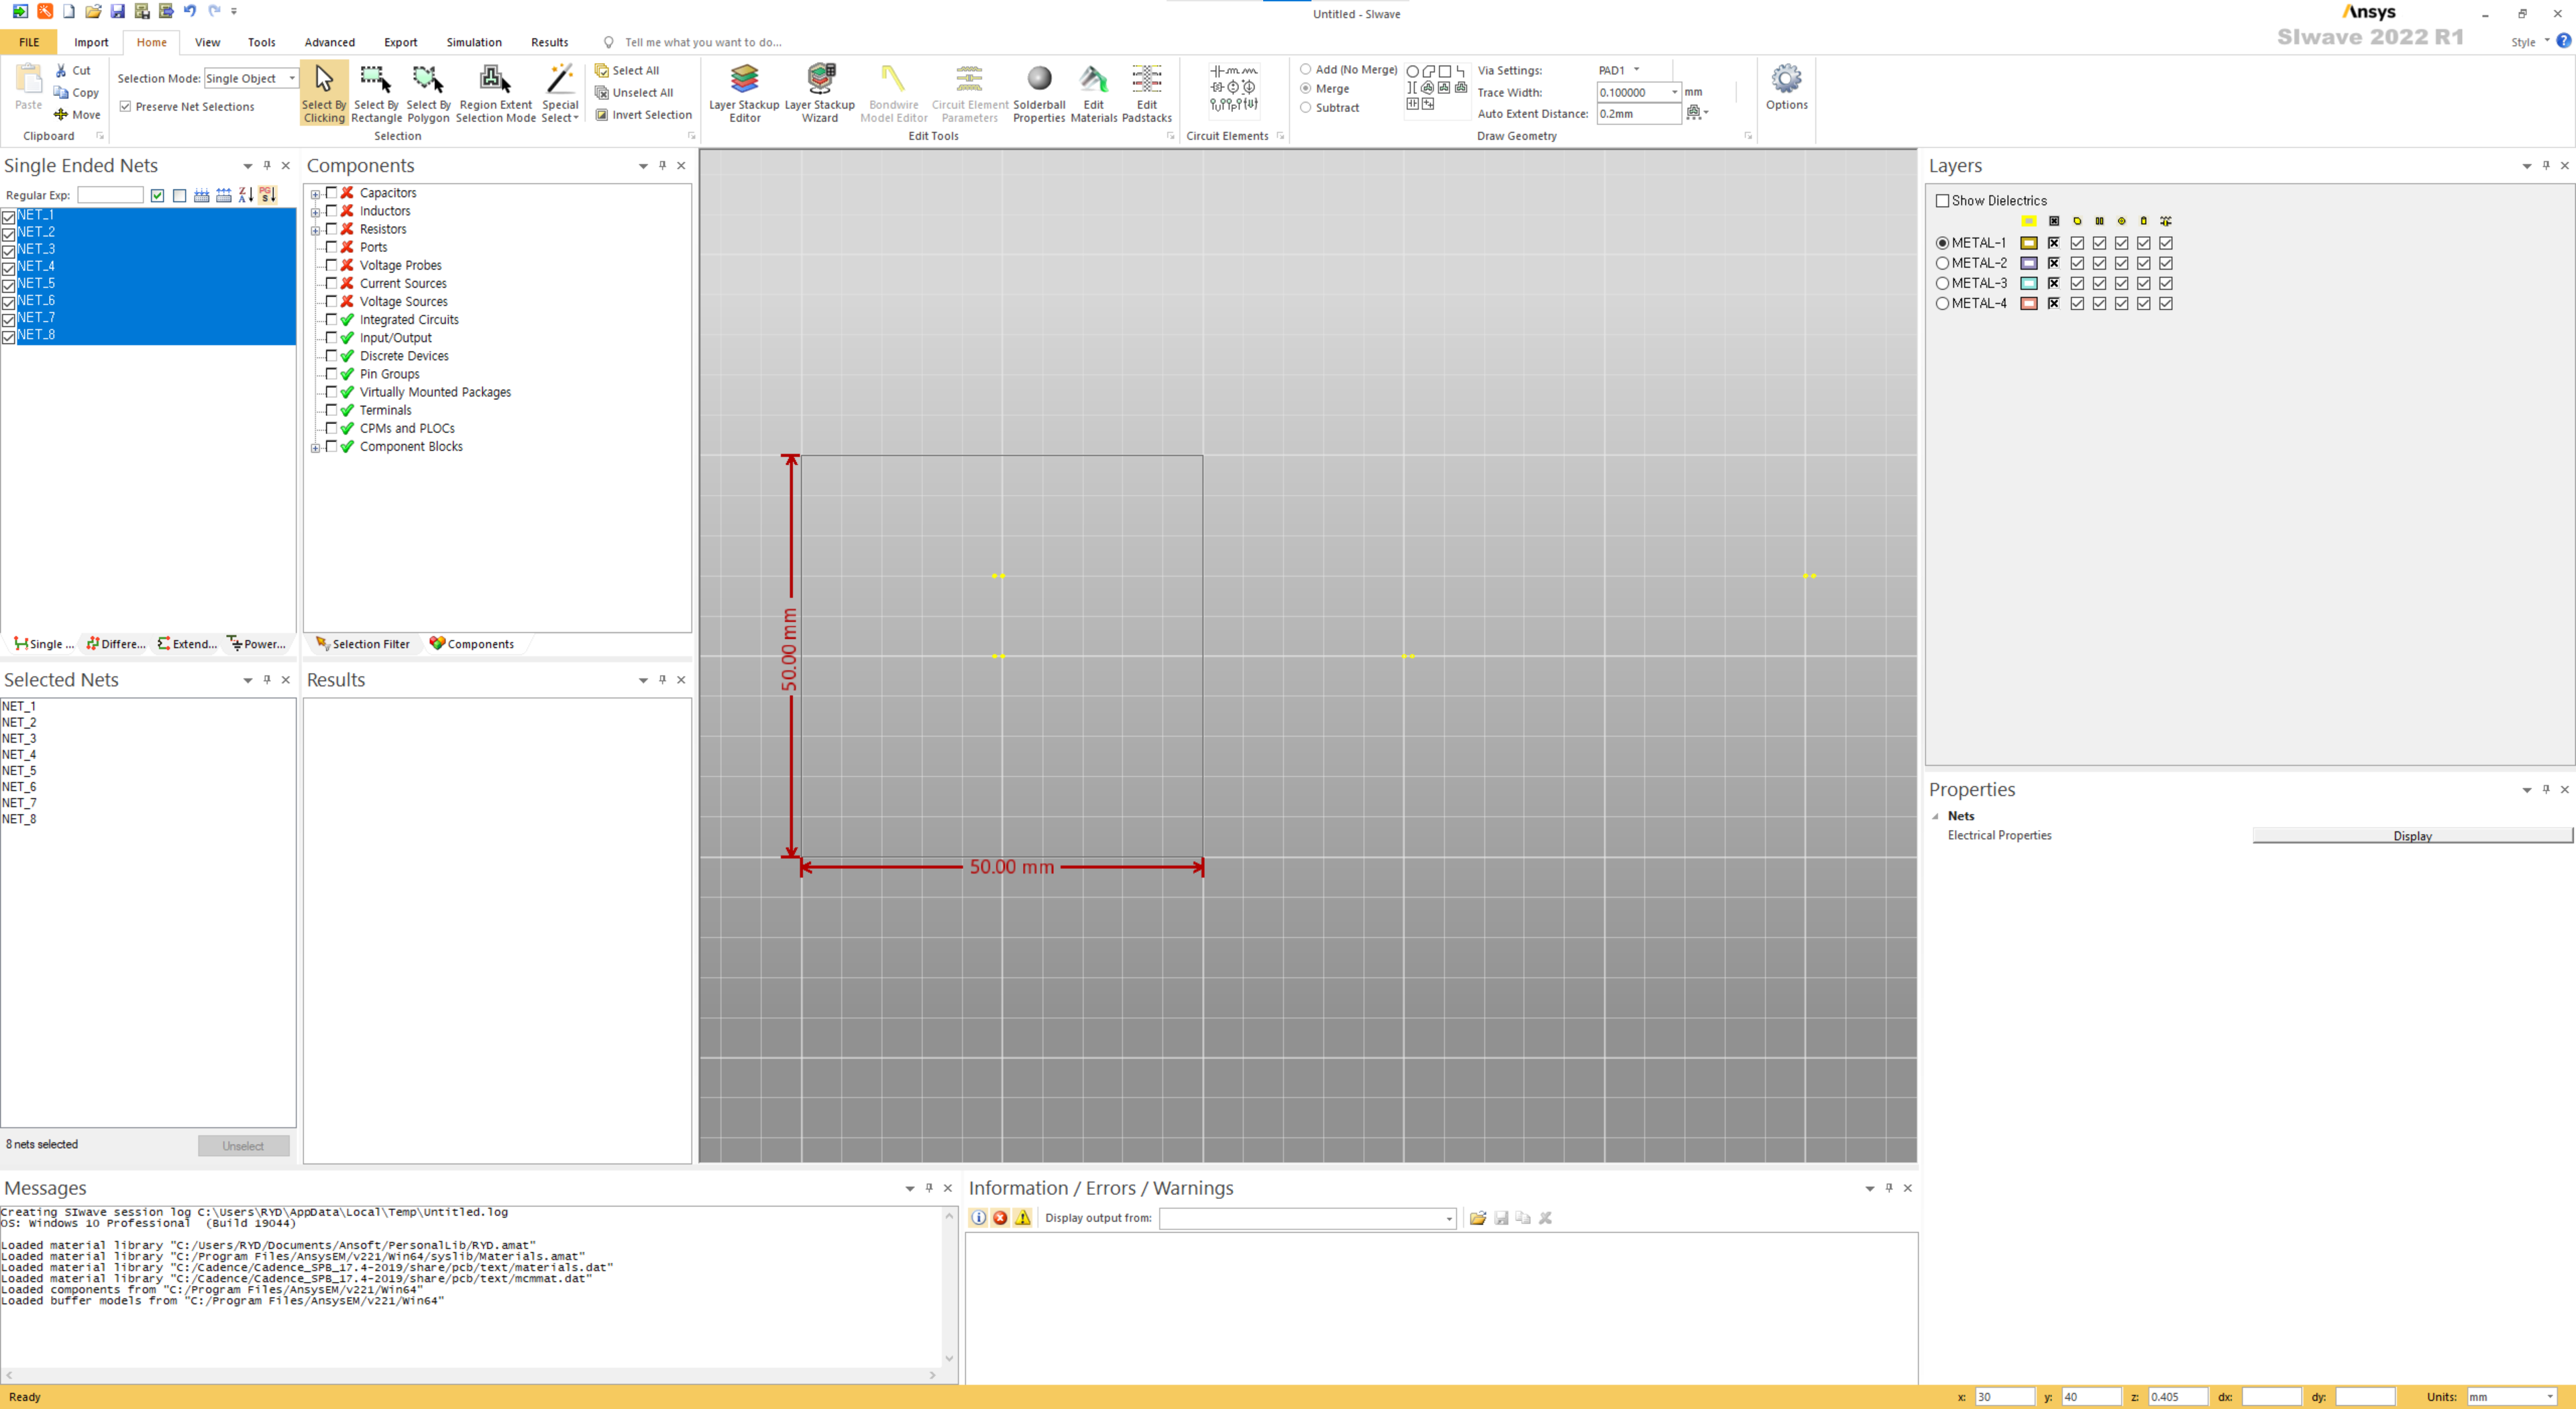Switch to the Power nets tab
The height and width of the screenshot is (1409, 2576).
(x=257, y=644)
